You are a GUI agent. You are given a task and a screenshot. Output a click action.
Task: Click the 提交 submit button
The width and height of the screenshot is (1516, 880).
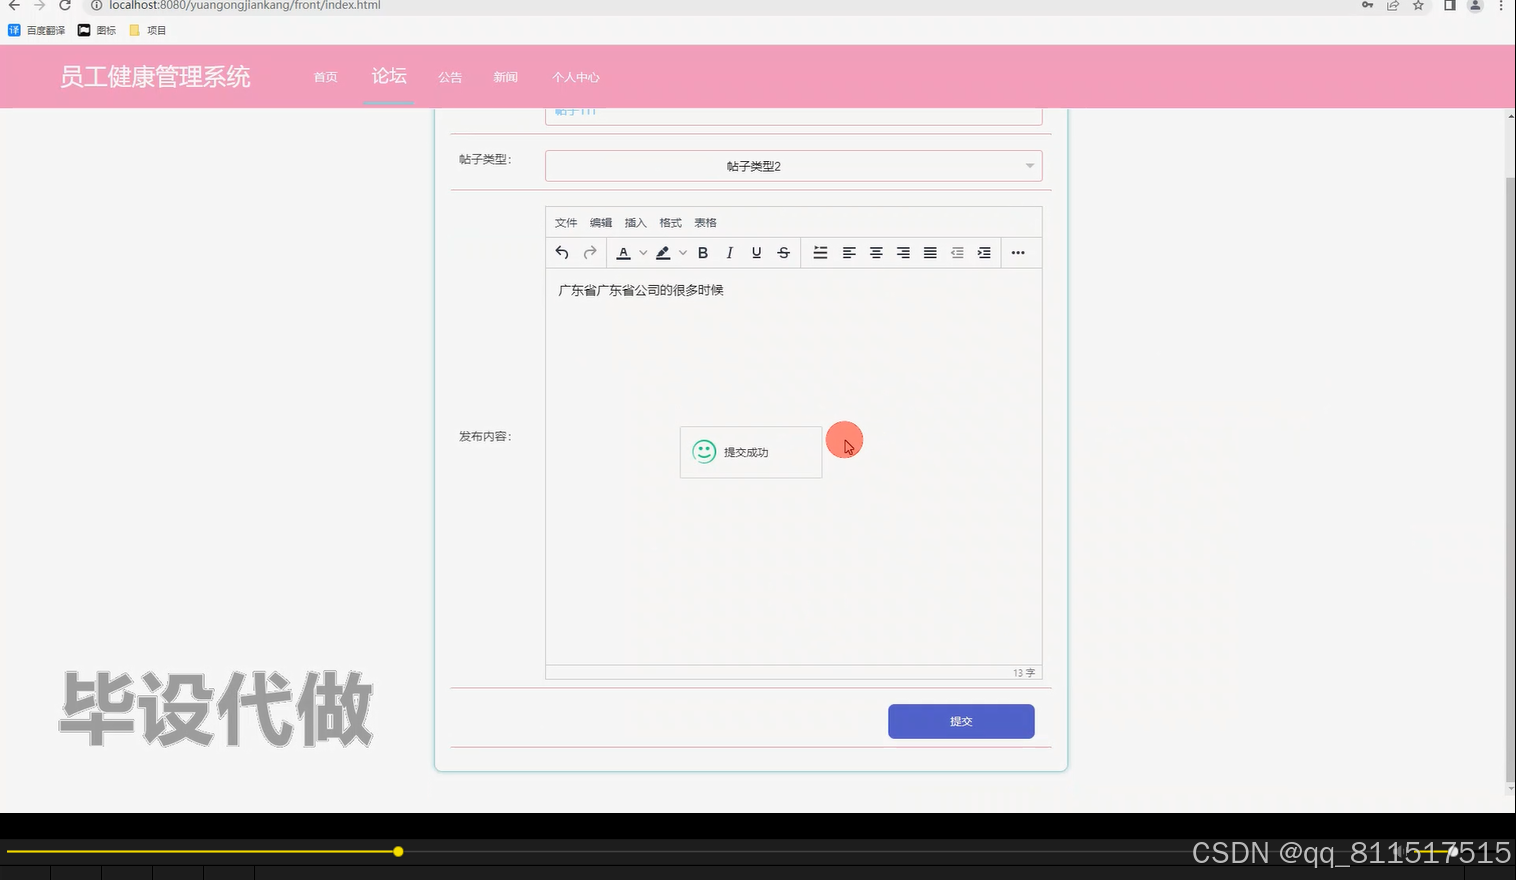pyautogui.click(x=960, y=721)
